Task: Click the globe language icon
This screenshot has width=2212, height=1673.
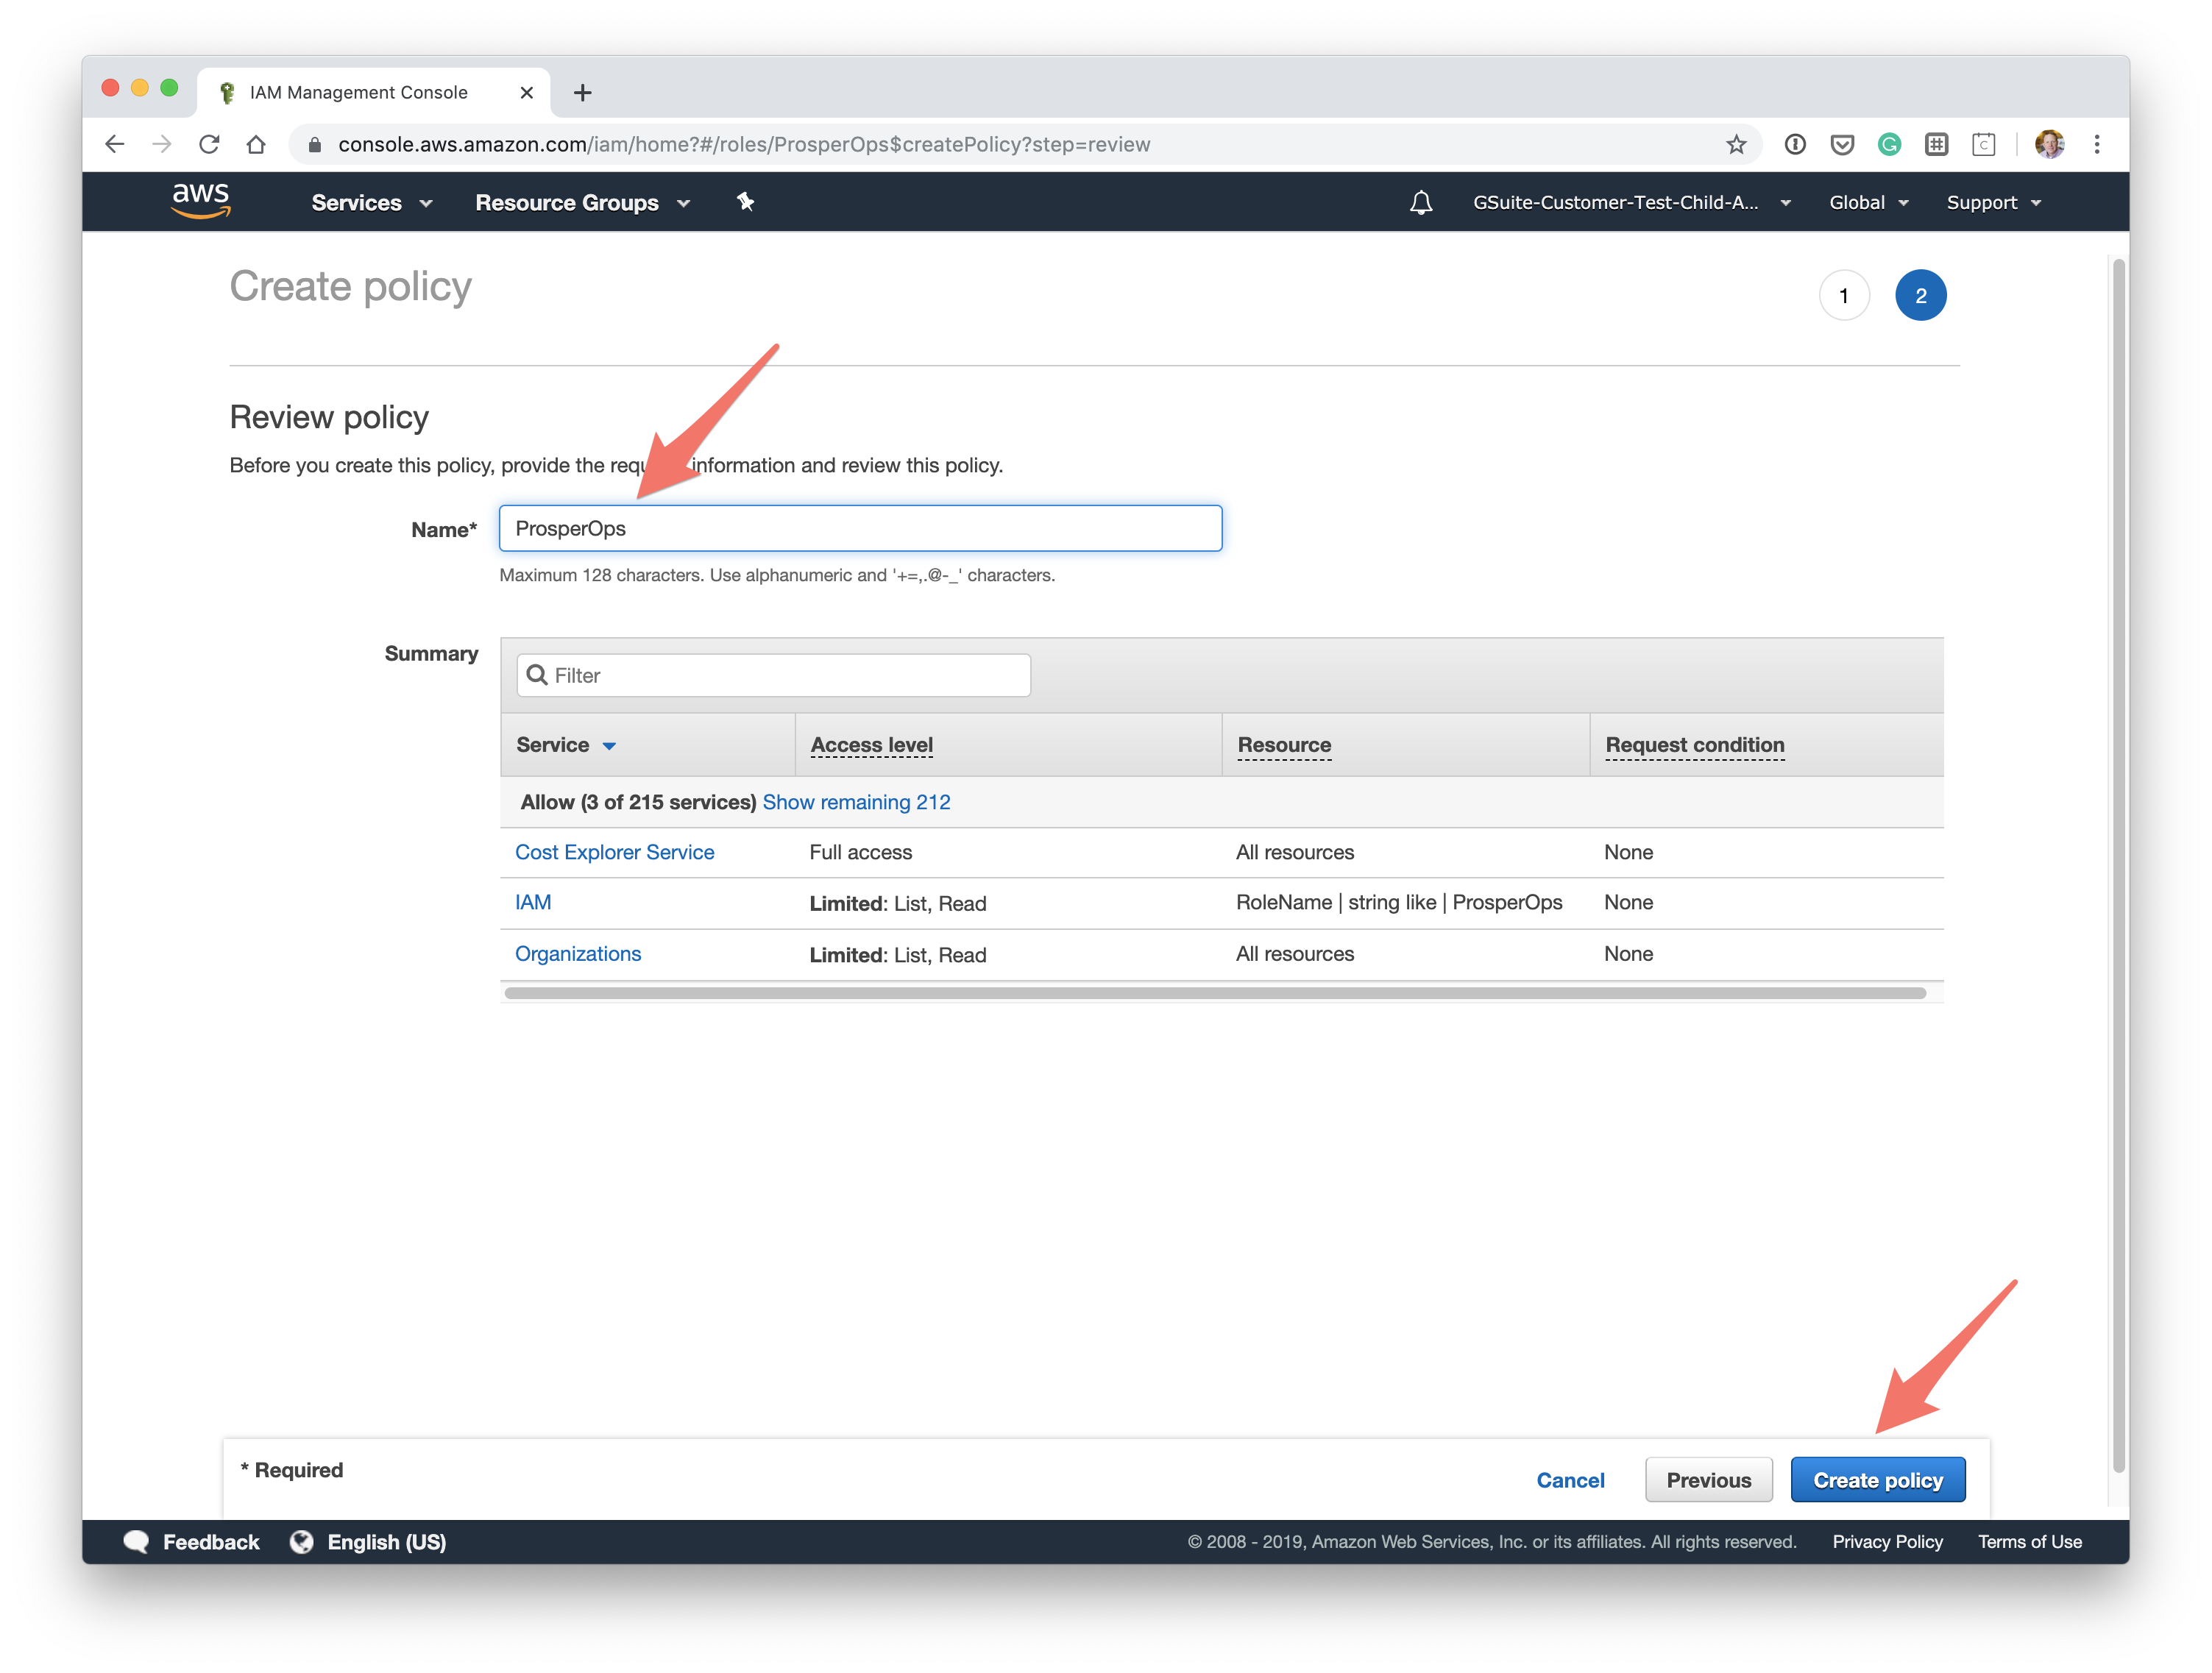Action: tap(302, 1542)
